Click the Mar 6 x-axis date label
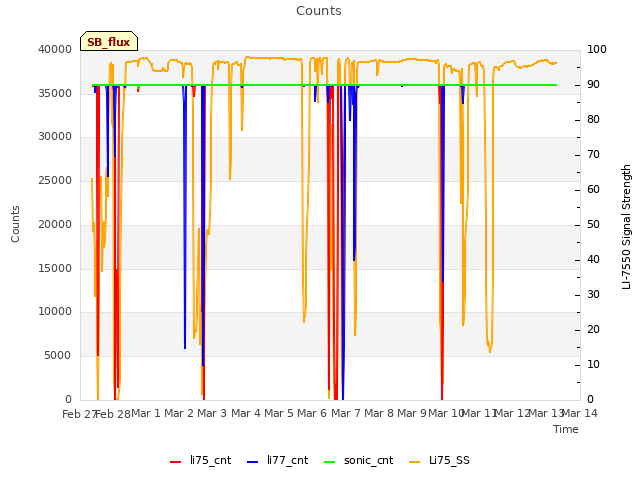This screenshot has width=640, height=480. (312, 413)
